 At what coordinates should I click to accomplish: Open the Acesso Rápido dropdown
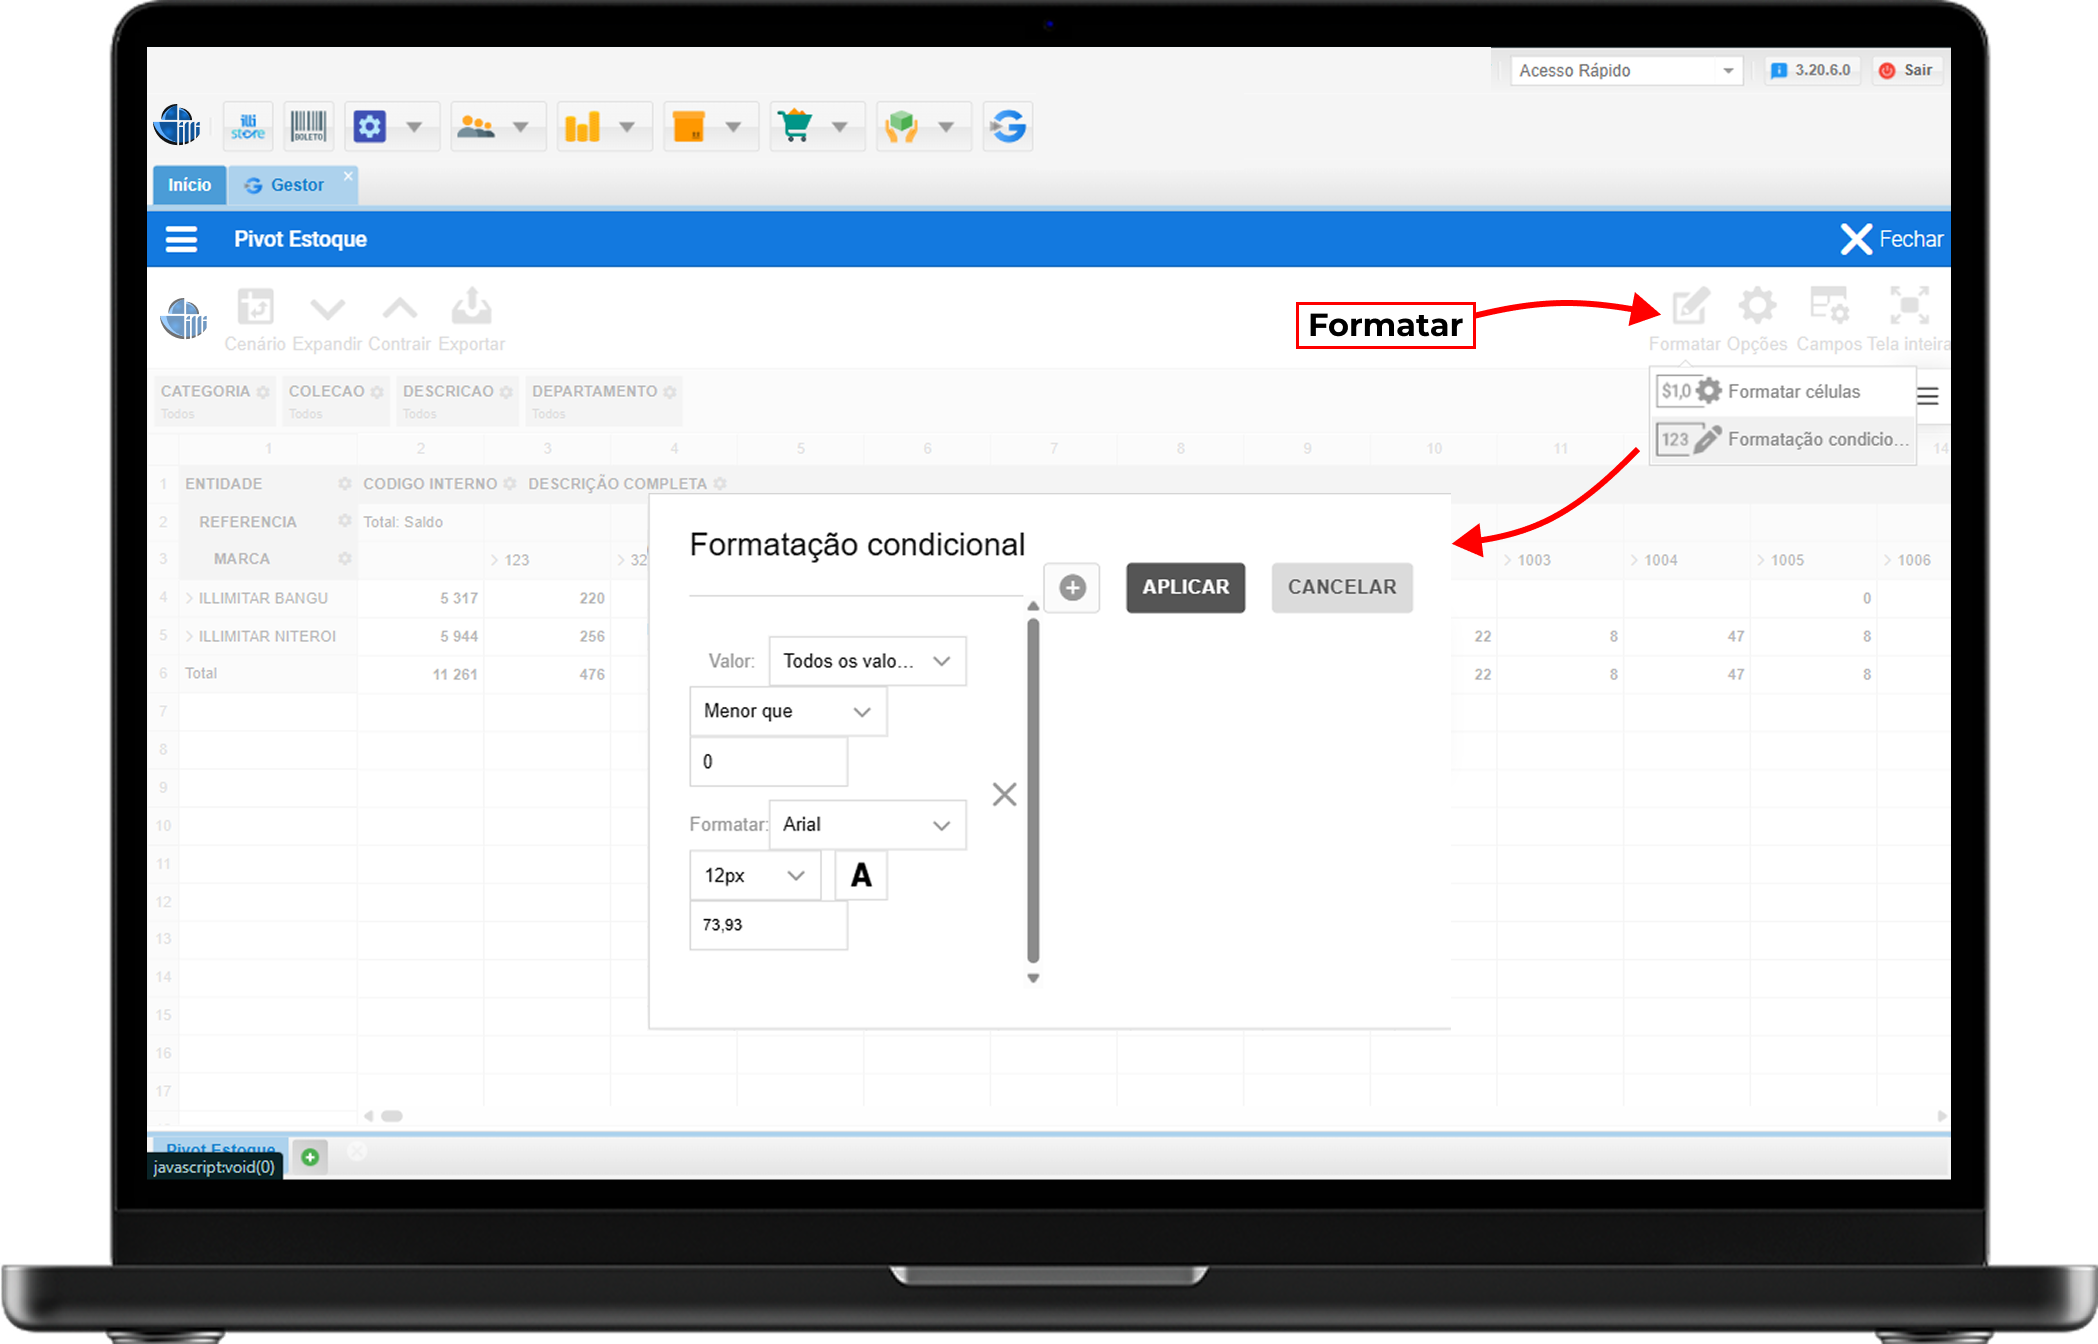[1626, 71]
